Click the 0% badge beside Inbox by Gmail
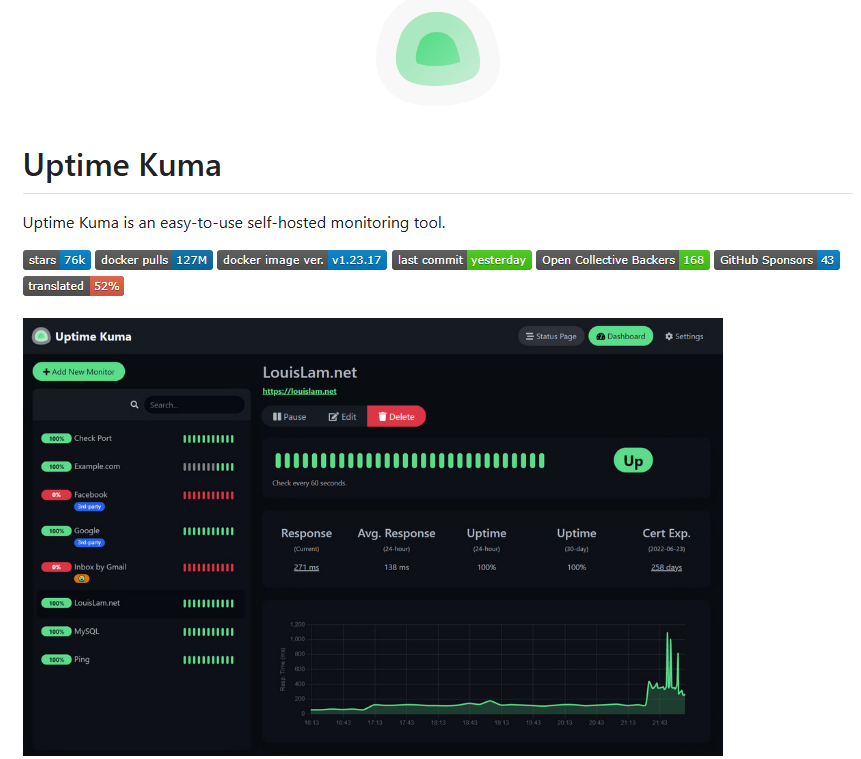This screenshot has width=861, height=759. point(57,567)
